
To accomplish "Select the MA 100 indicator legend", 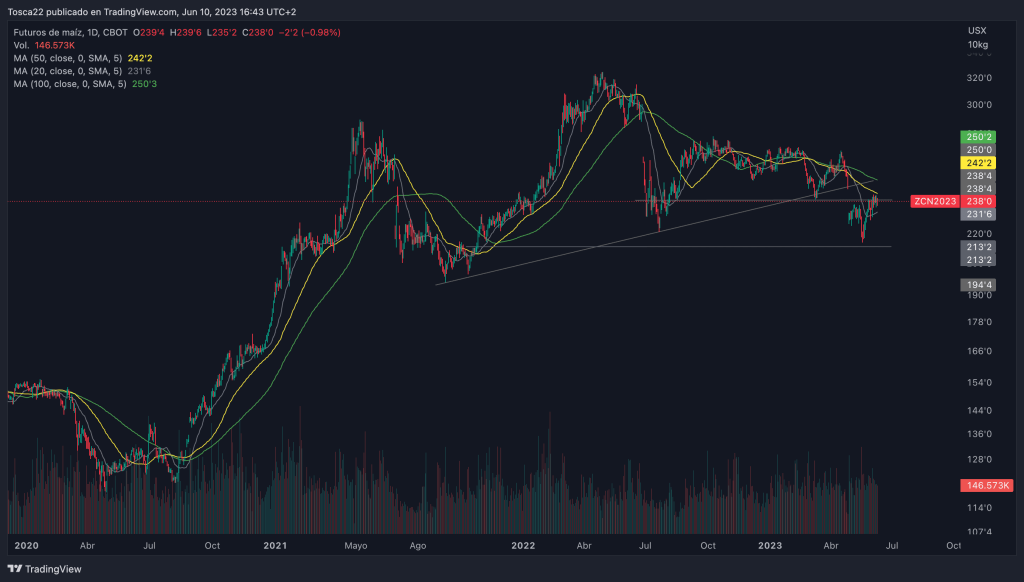I will click(72, 85).
